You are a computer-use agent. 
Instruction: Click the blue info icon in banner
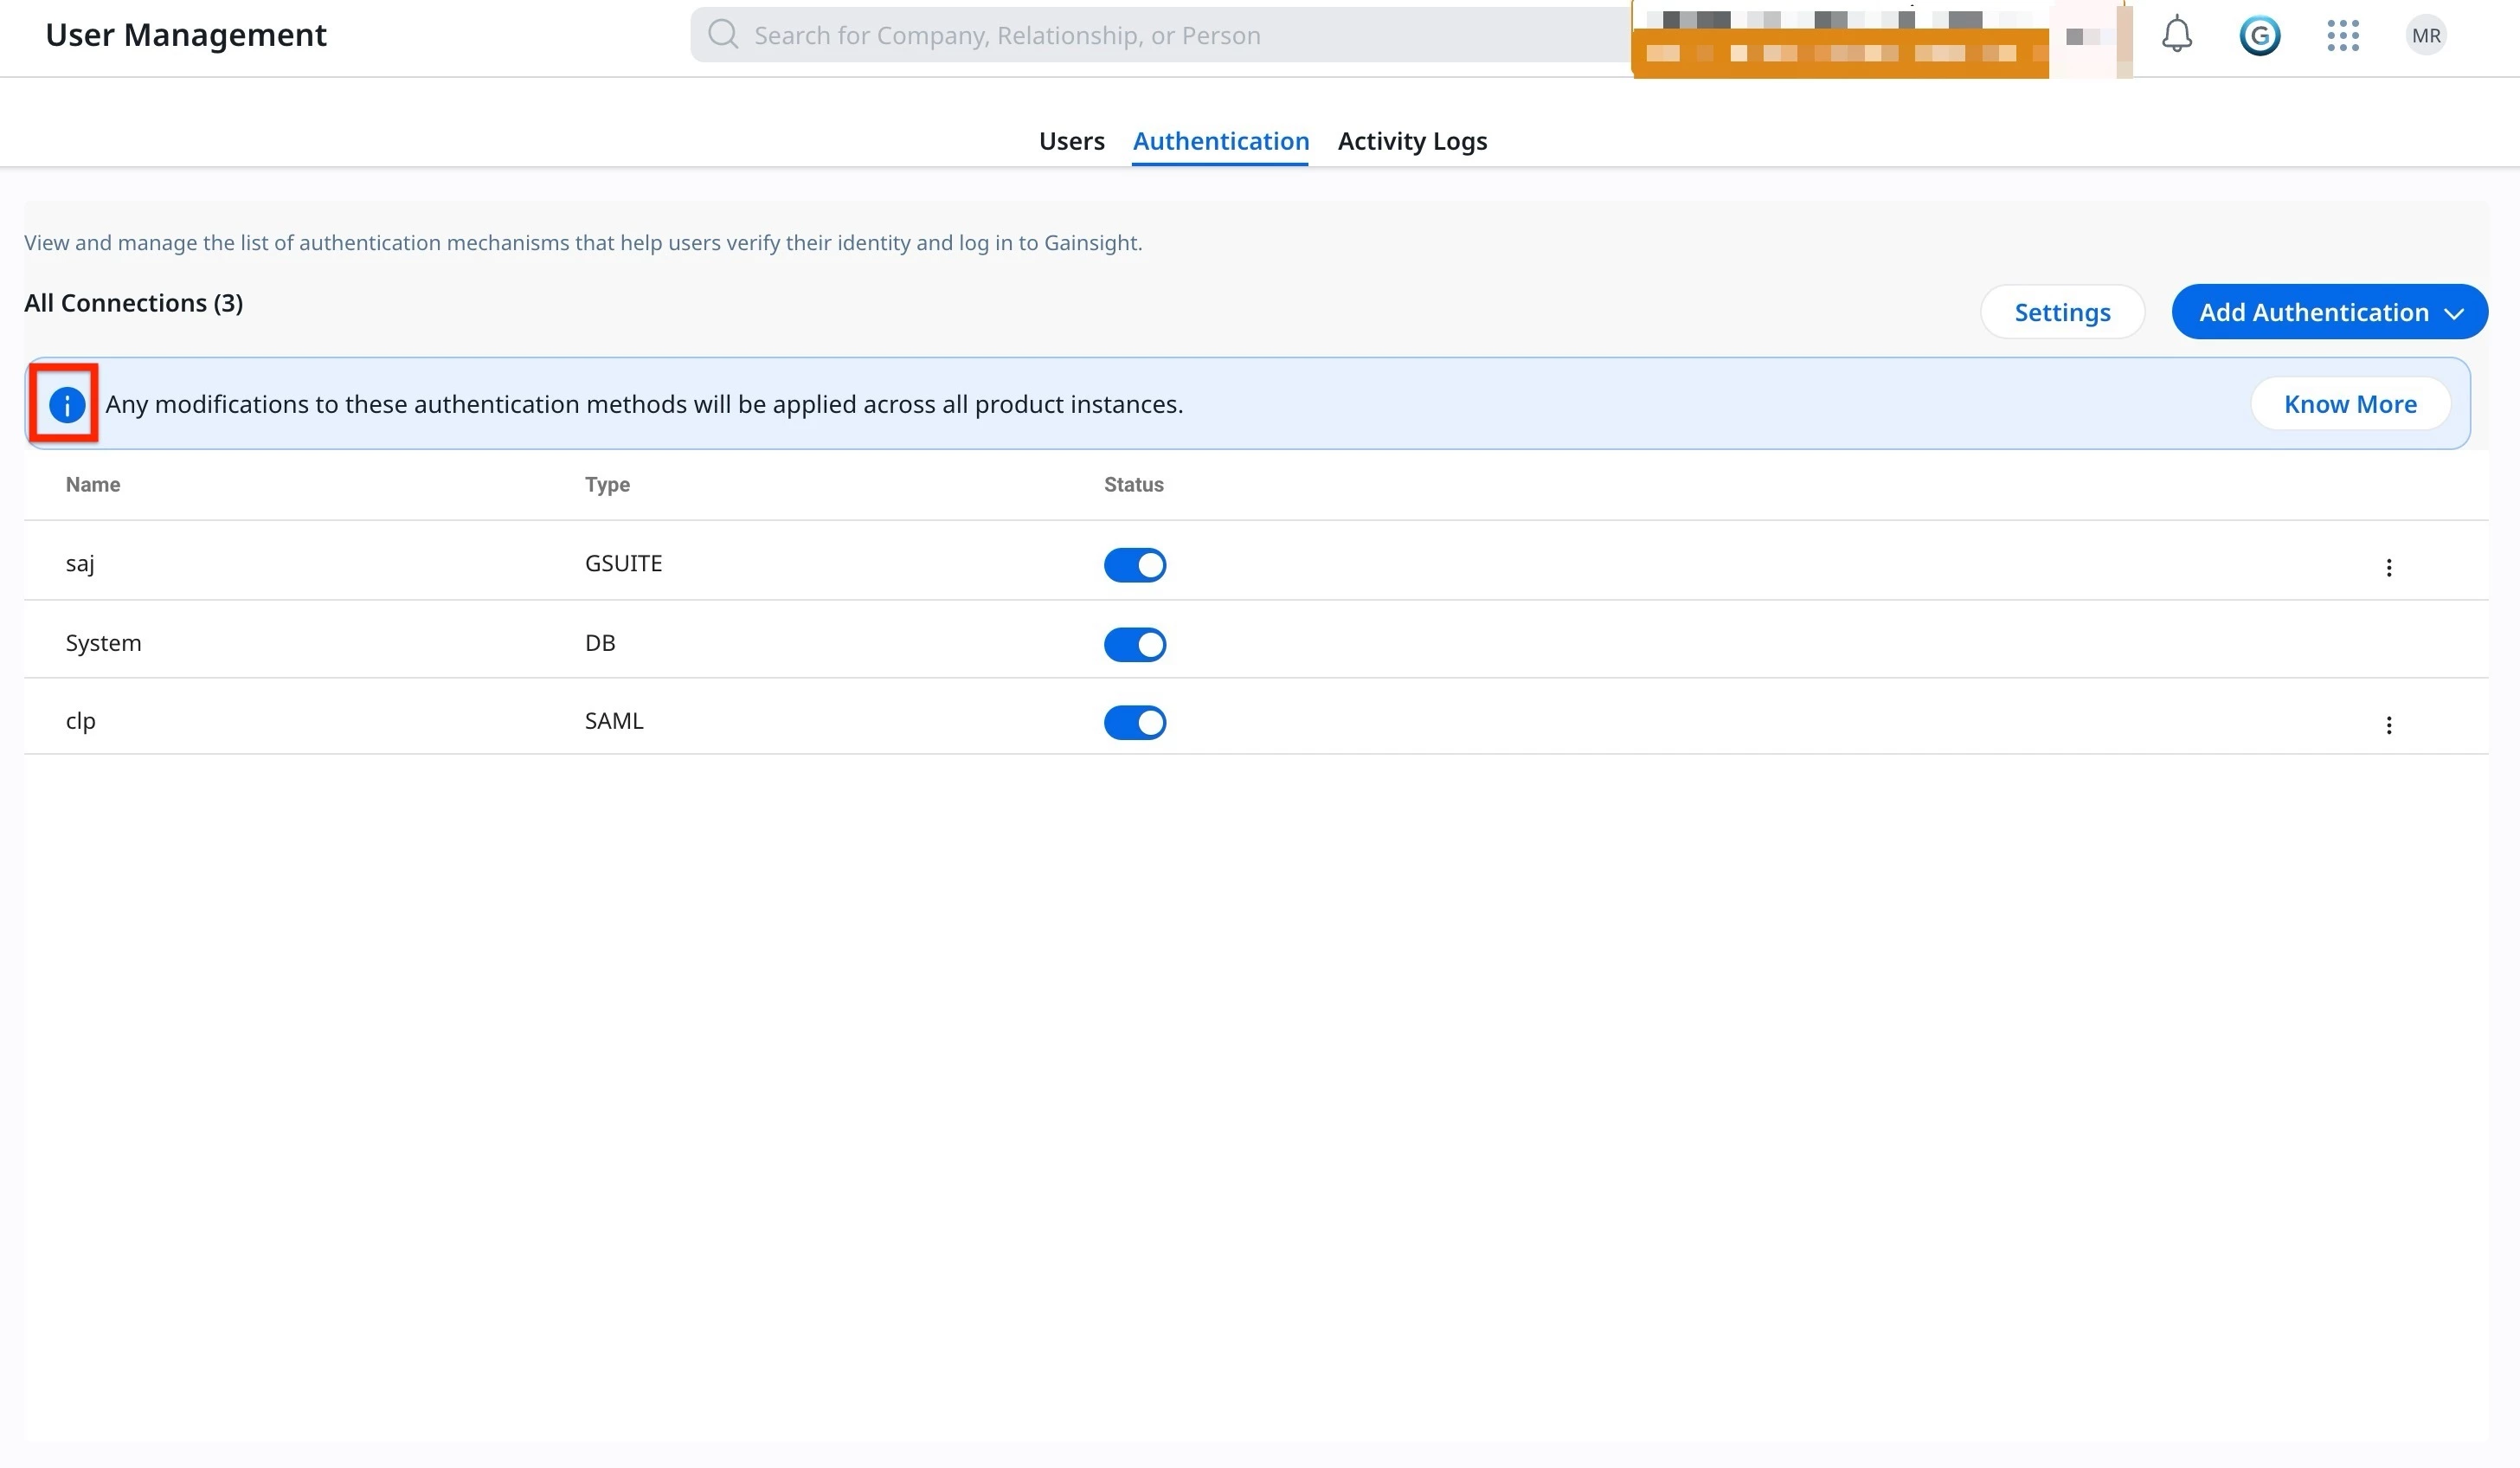(66, 405)
